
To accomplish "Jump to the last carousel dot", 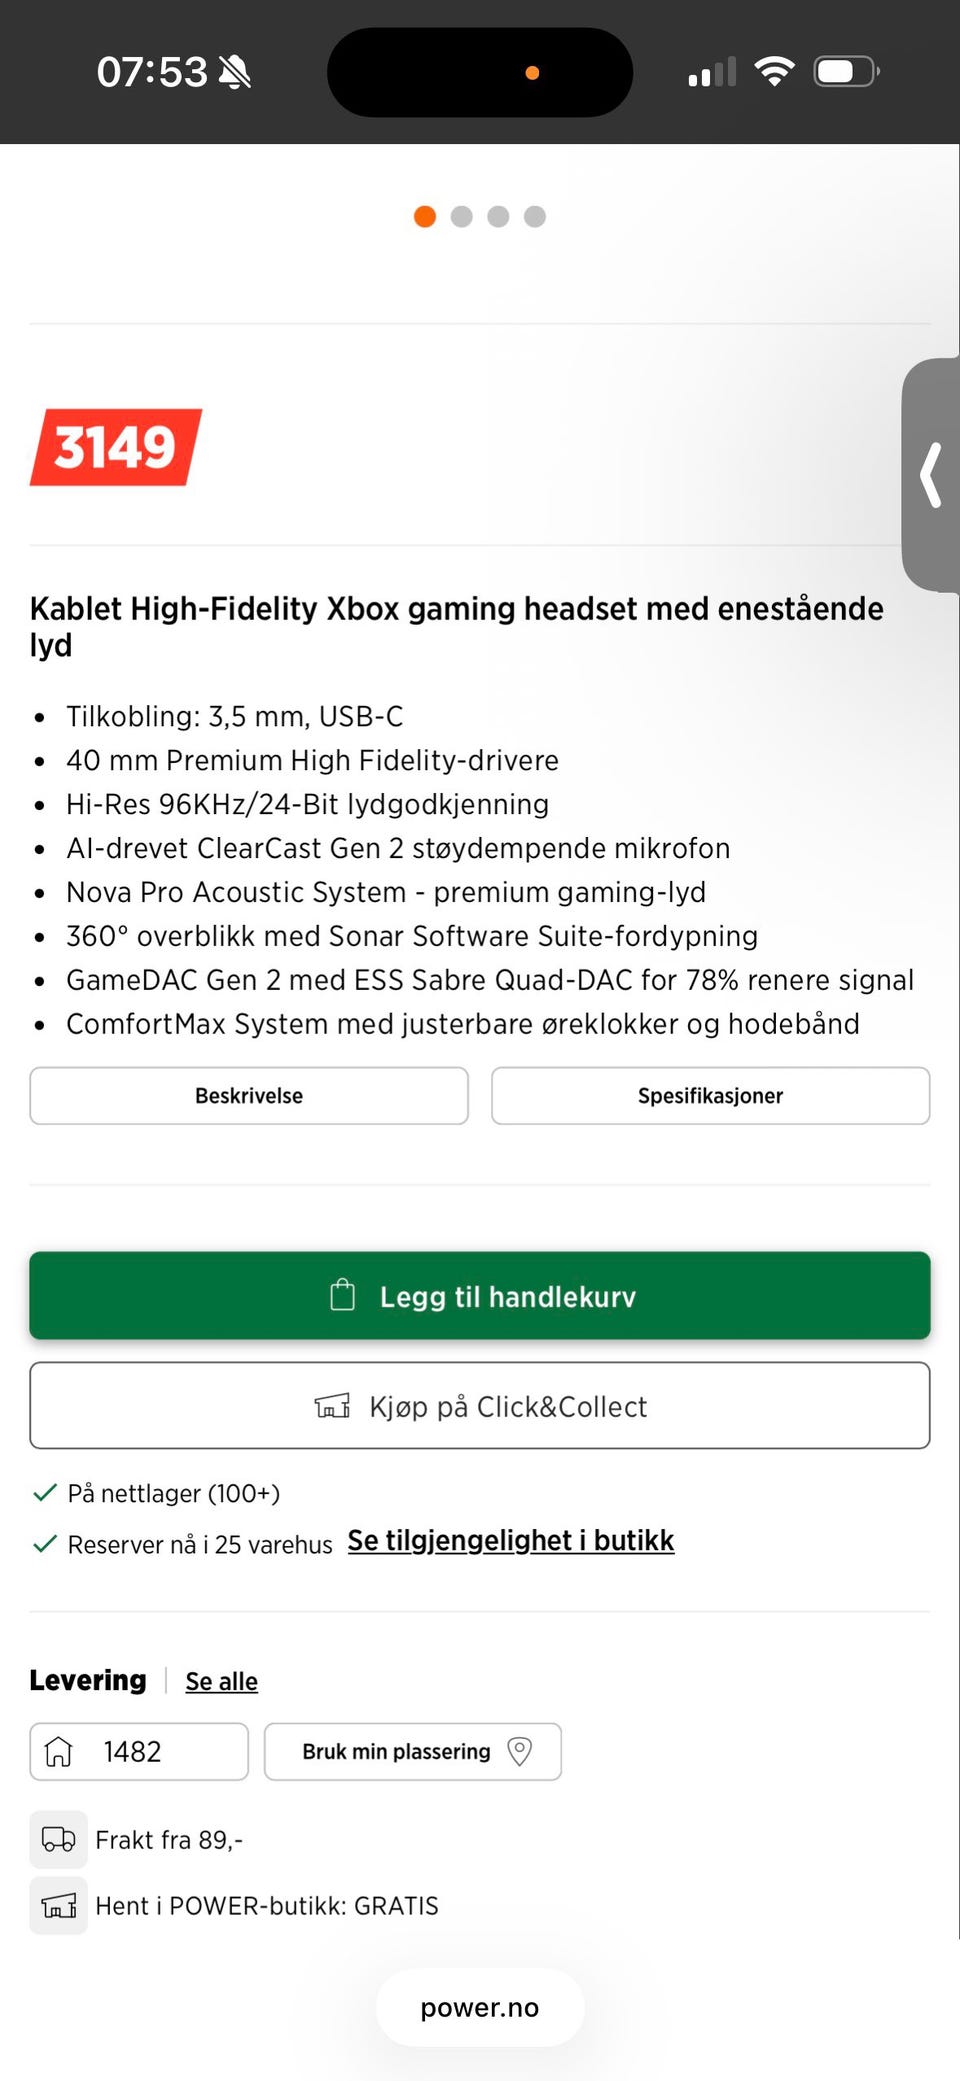I will tap(535, 217).
